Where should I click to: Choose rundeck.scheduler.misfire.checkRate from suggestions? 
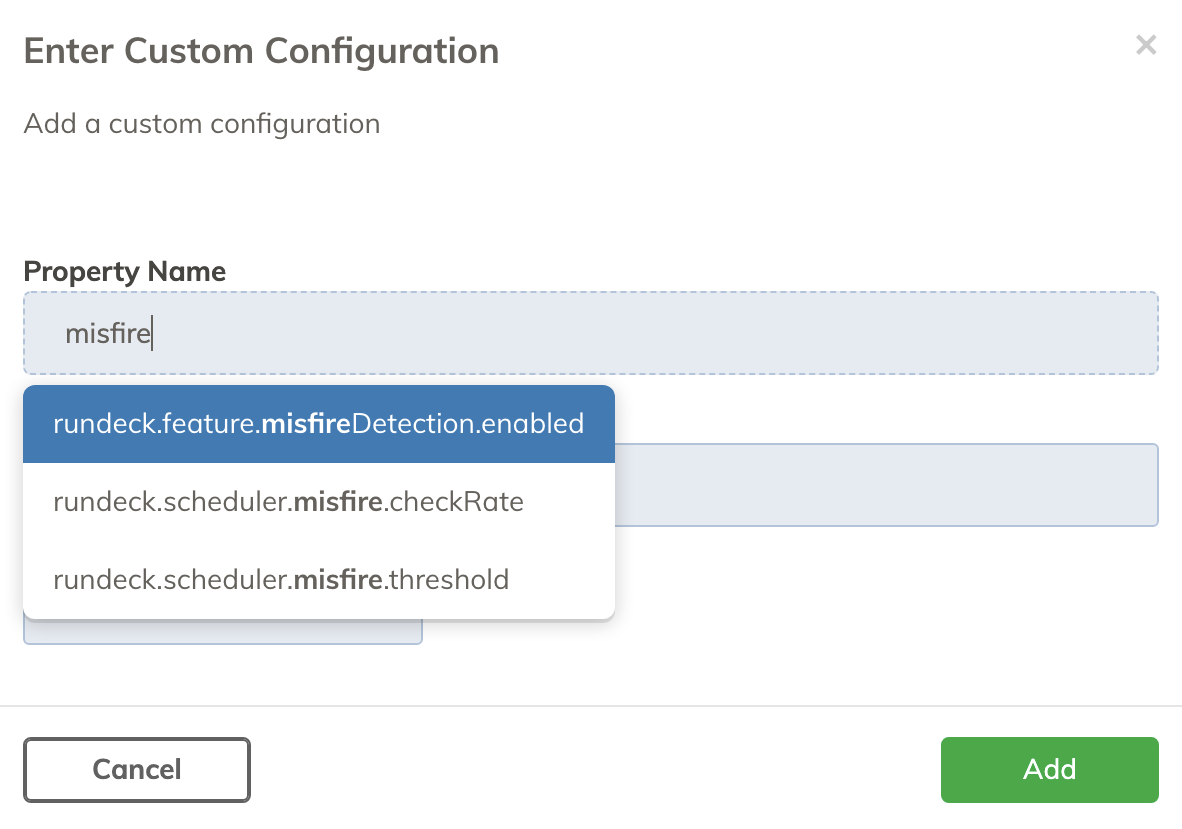288,501
